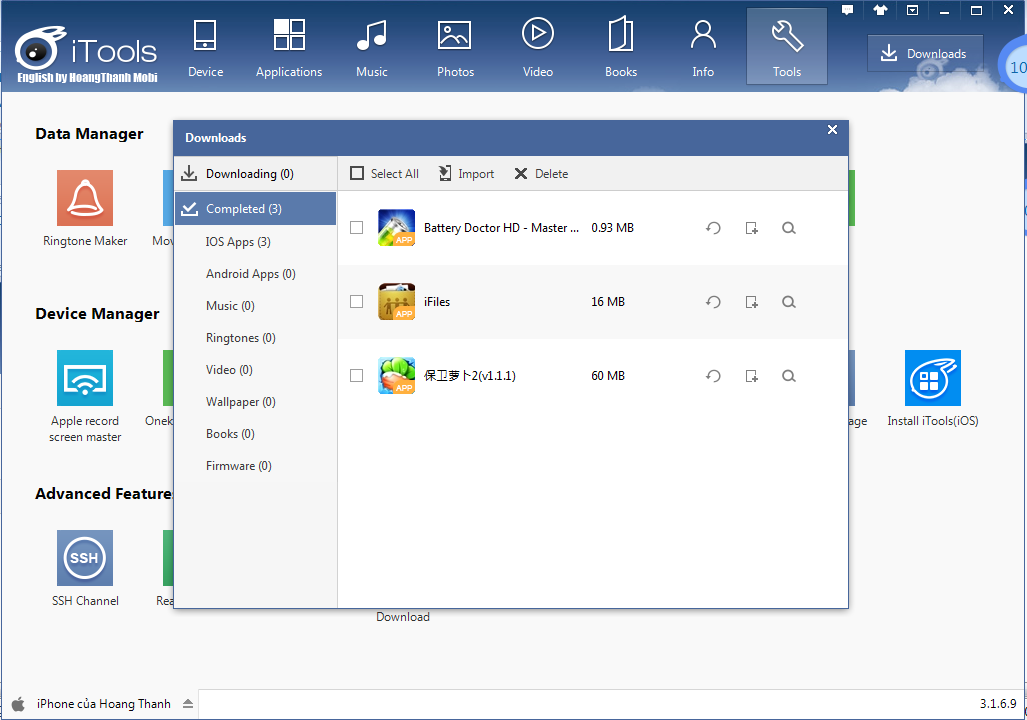1027x720 pixels.
Task: Filter downloads by Video (0)
Action: point(229,369)
